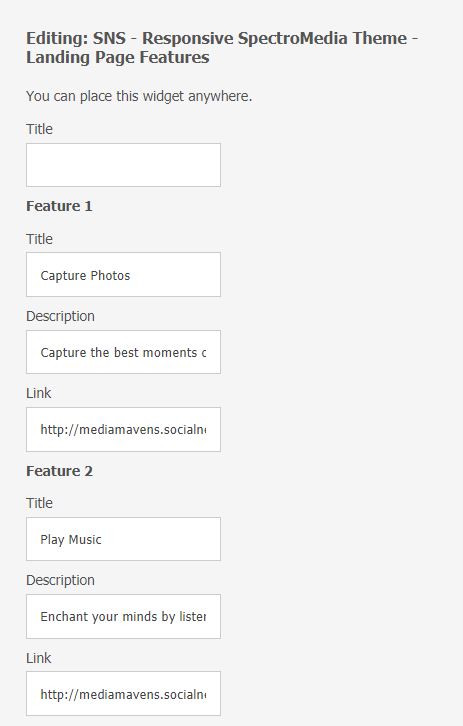The image size is (463, 726).
Task: Click the Feature 2 Link URL field
Action: [123, 694]
